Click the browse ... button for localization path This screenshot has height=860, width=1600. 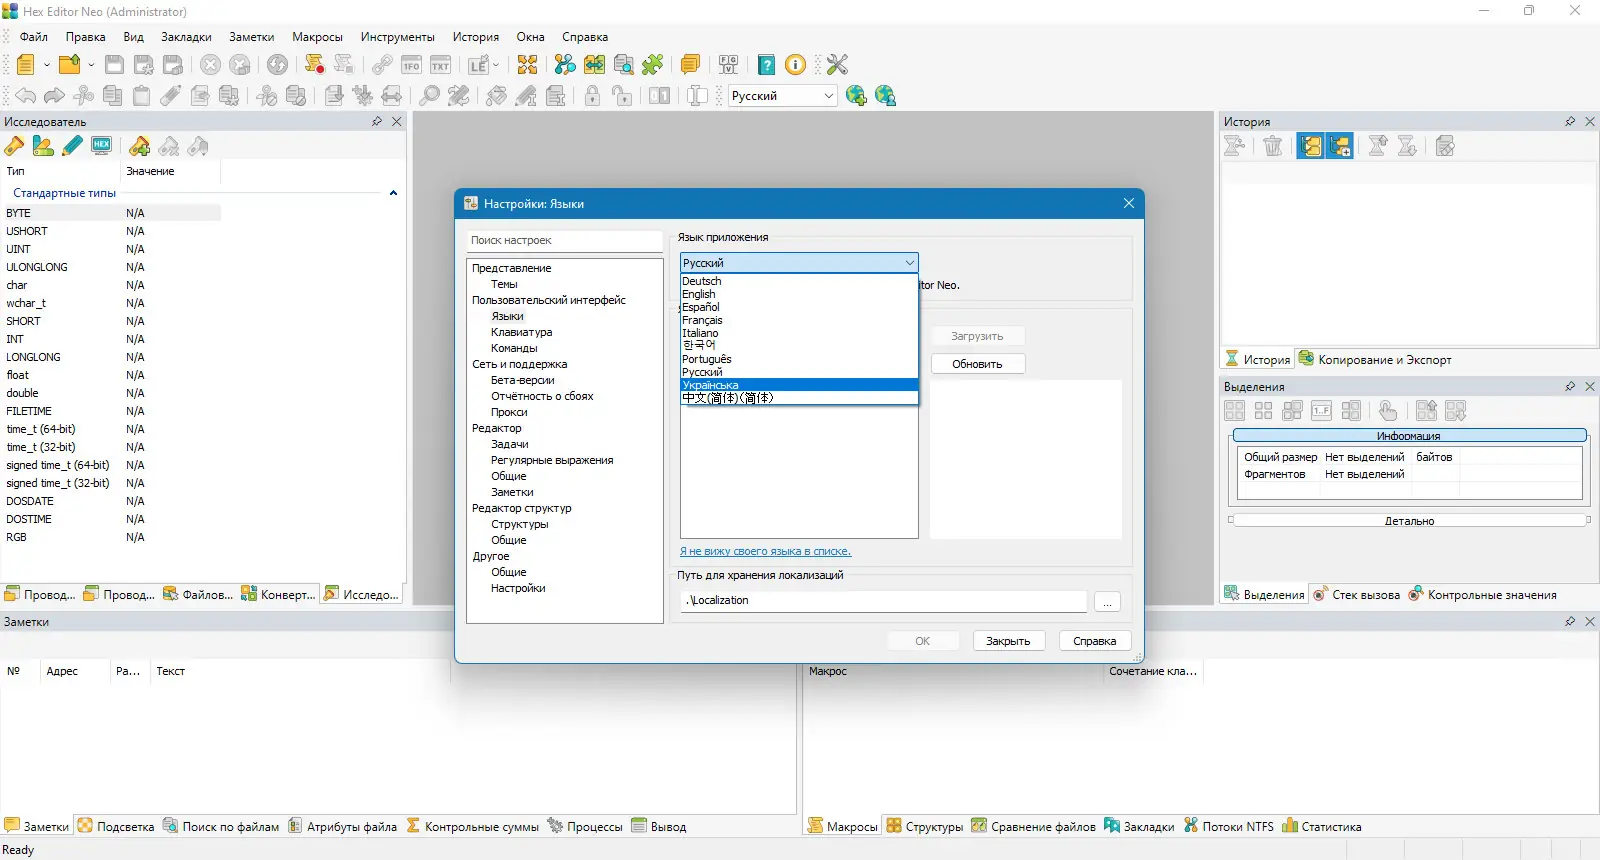click(x=1107, y=601)
